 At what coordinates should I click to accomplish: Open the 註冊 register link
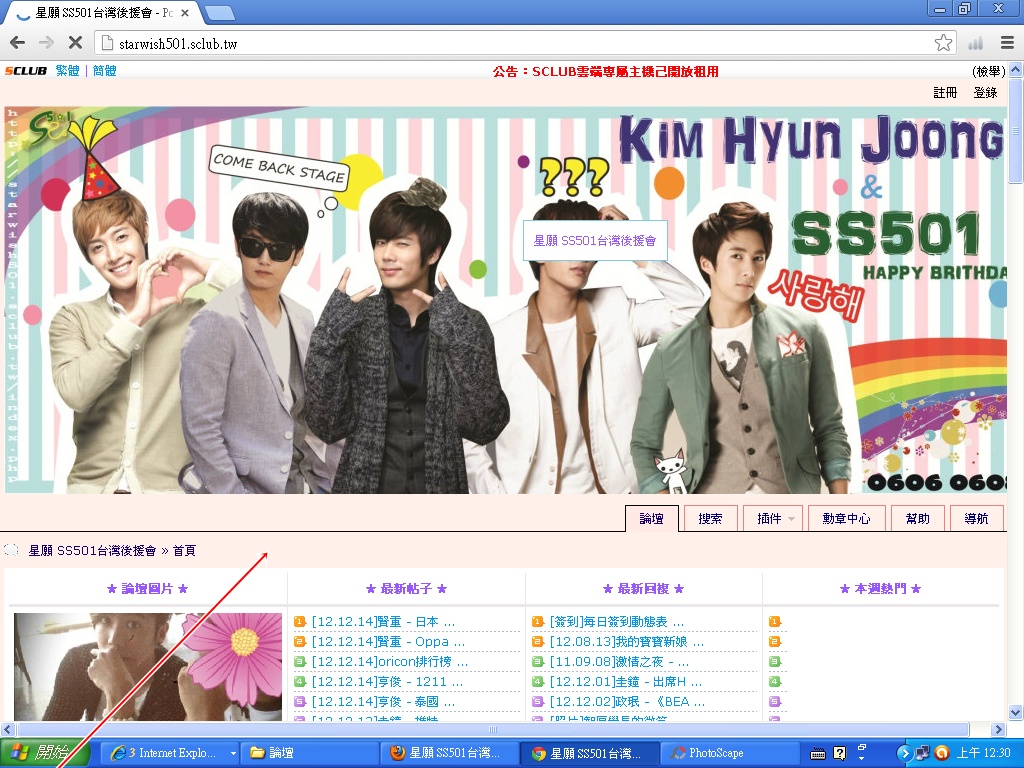pos(945,93)
